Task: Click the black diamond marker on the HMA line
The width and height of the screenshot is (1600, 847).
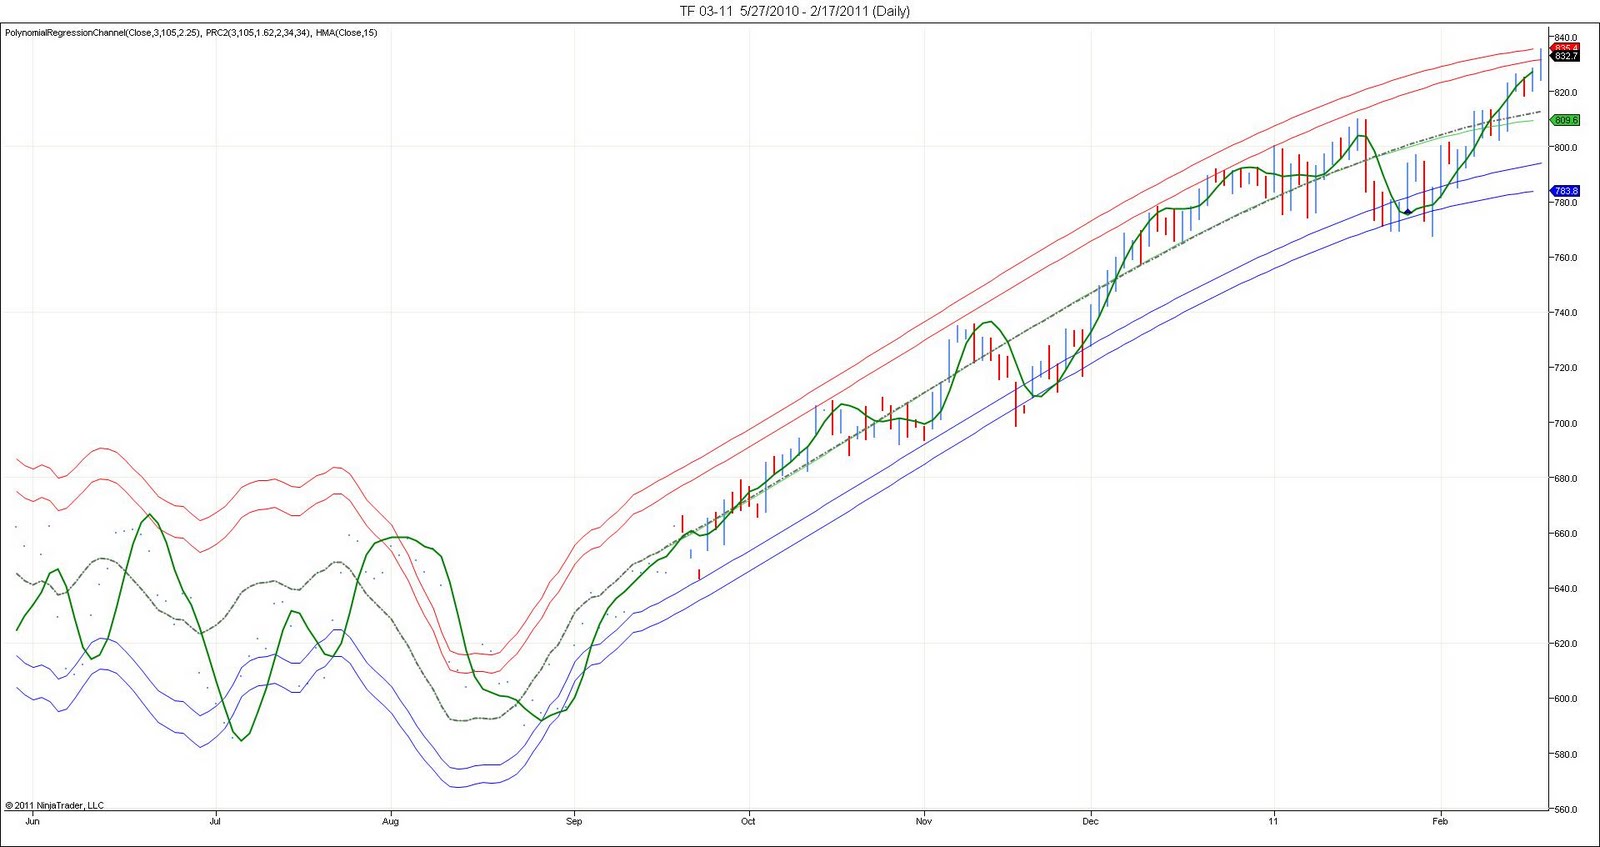Action: tap(1407, 212)
